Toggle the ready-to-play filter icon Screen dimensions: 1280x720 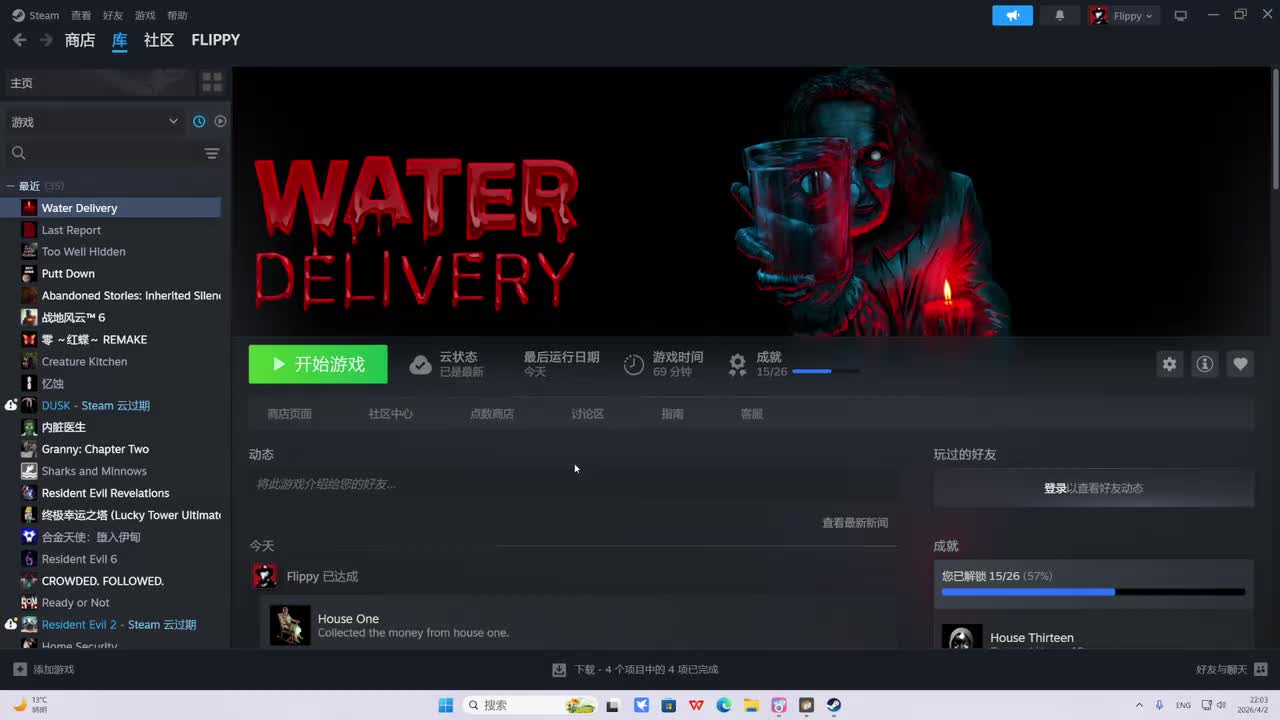coord(220,121)
